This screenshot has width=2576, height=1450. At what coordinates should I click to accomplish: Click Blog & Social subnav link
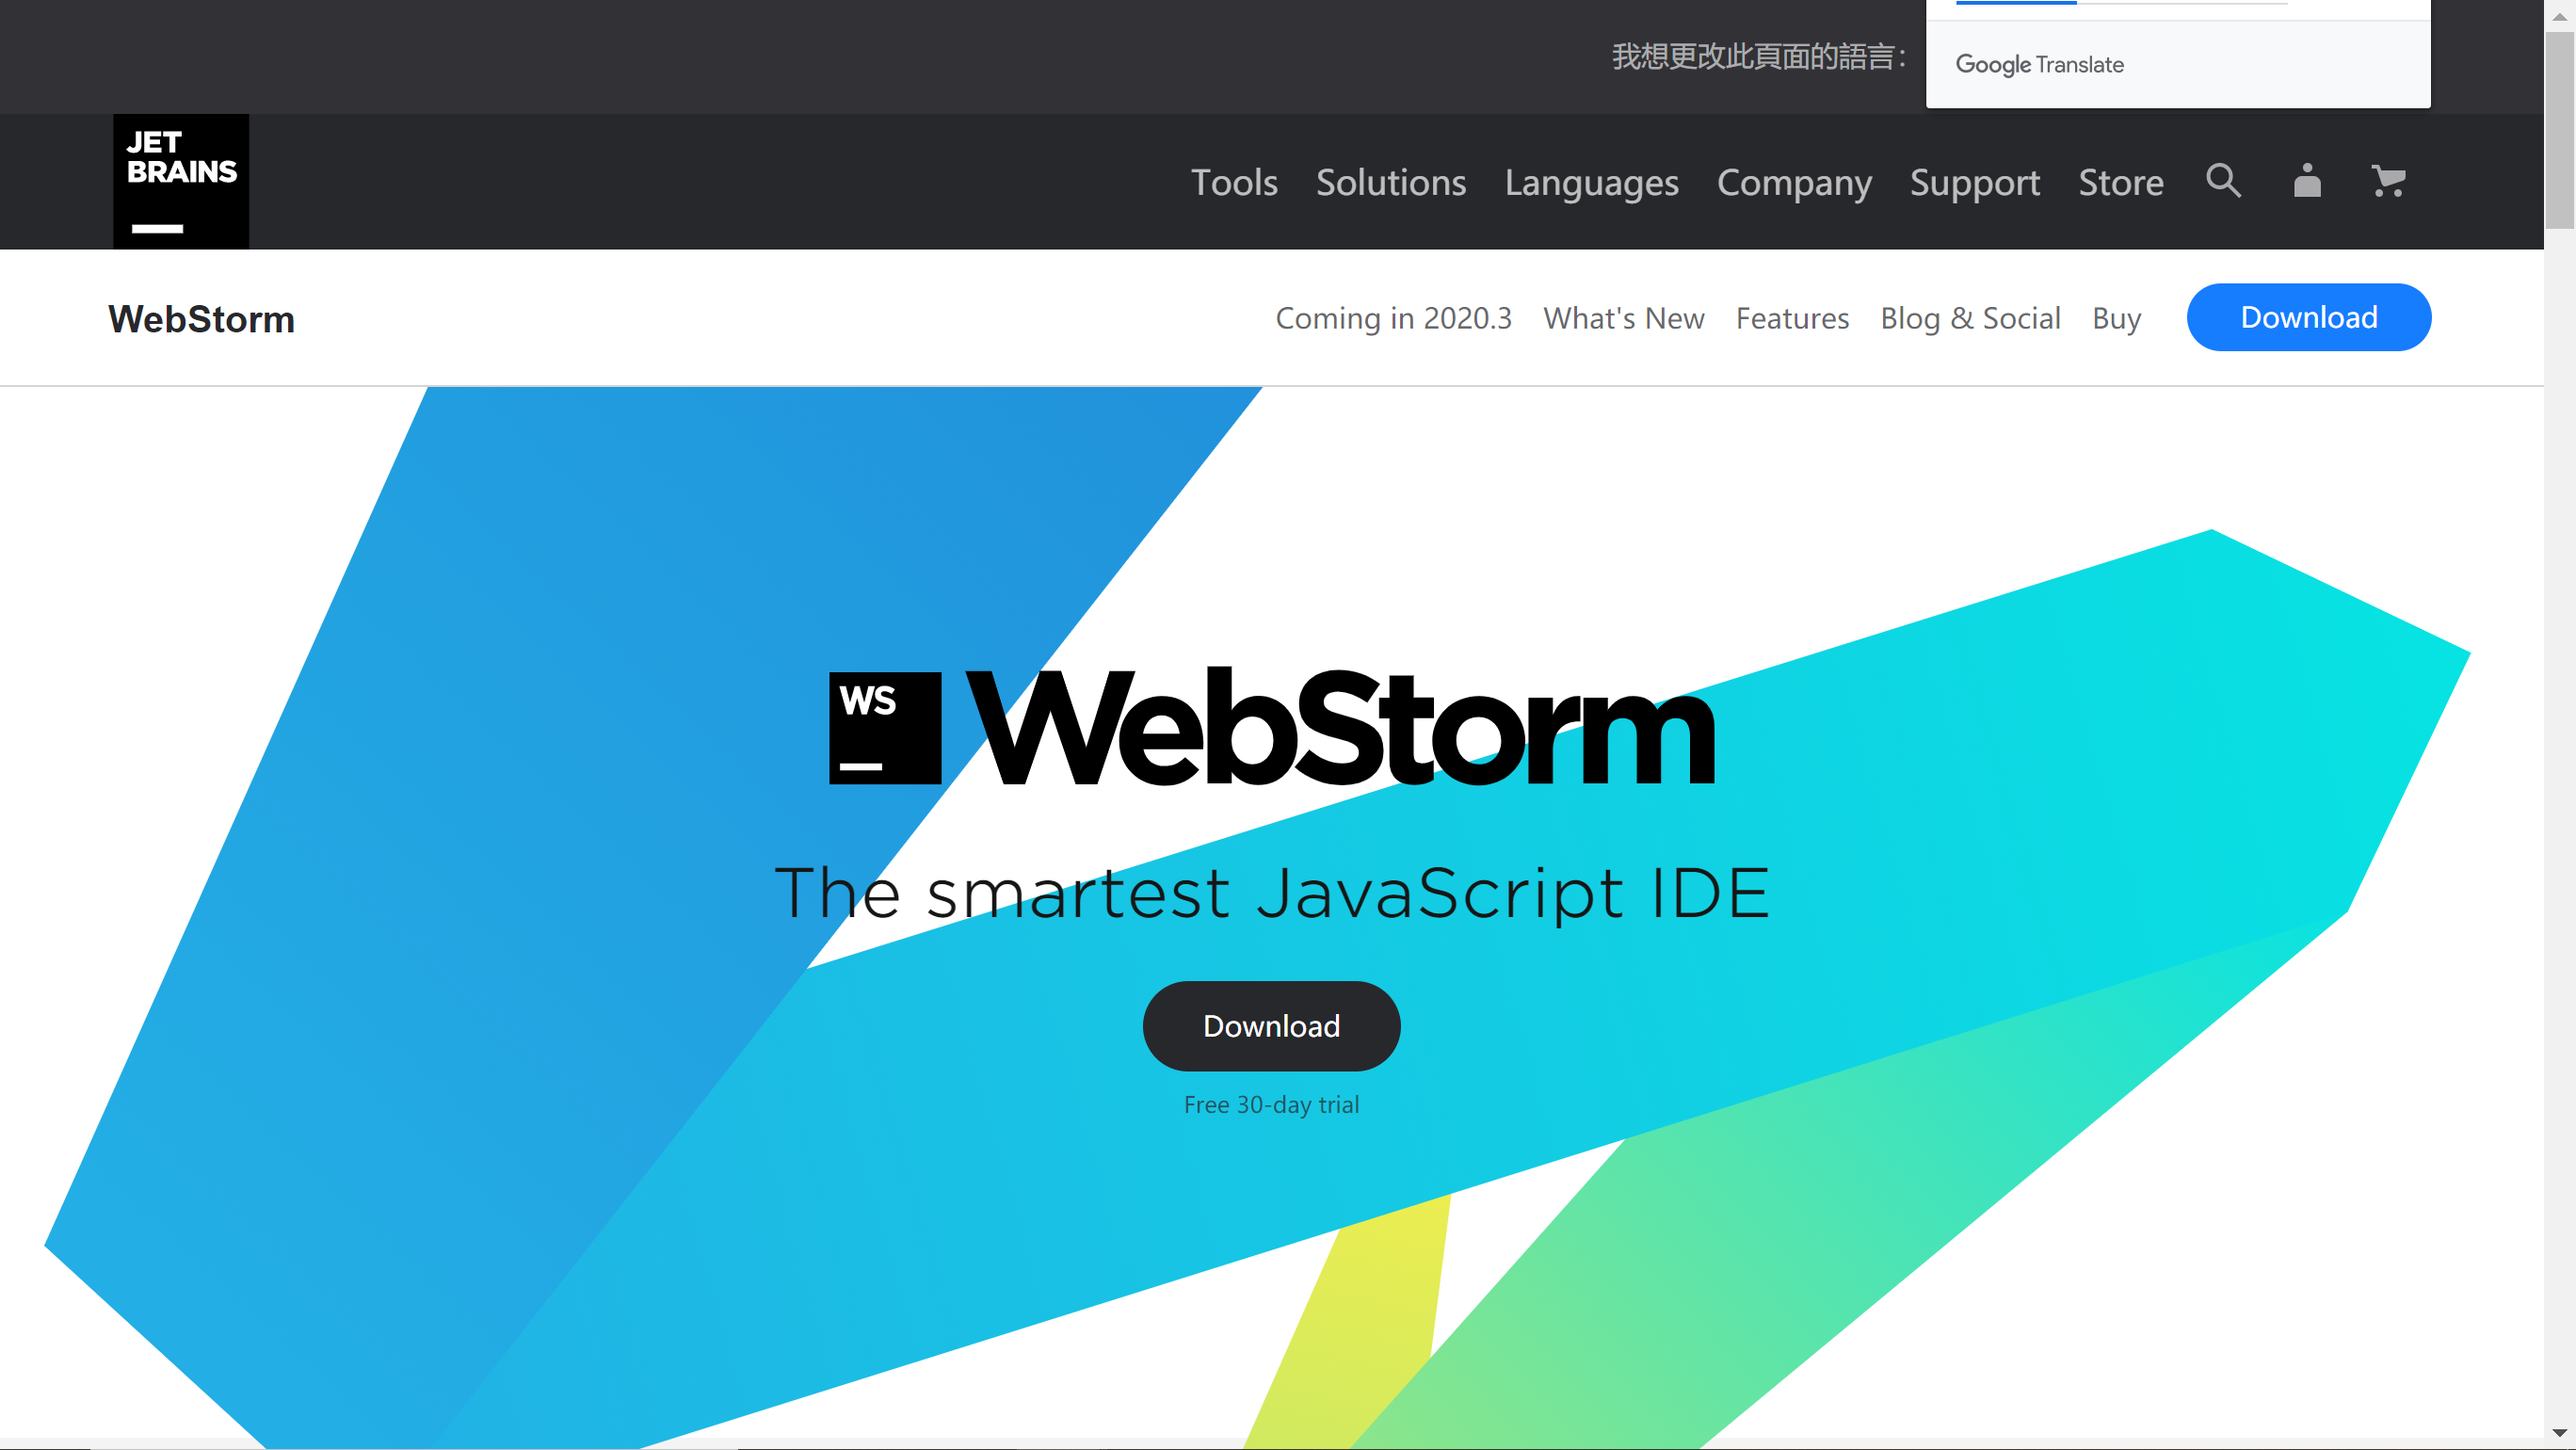click(x=1969, y=316)
